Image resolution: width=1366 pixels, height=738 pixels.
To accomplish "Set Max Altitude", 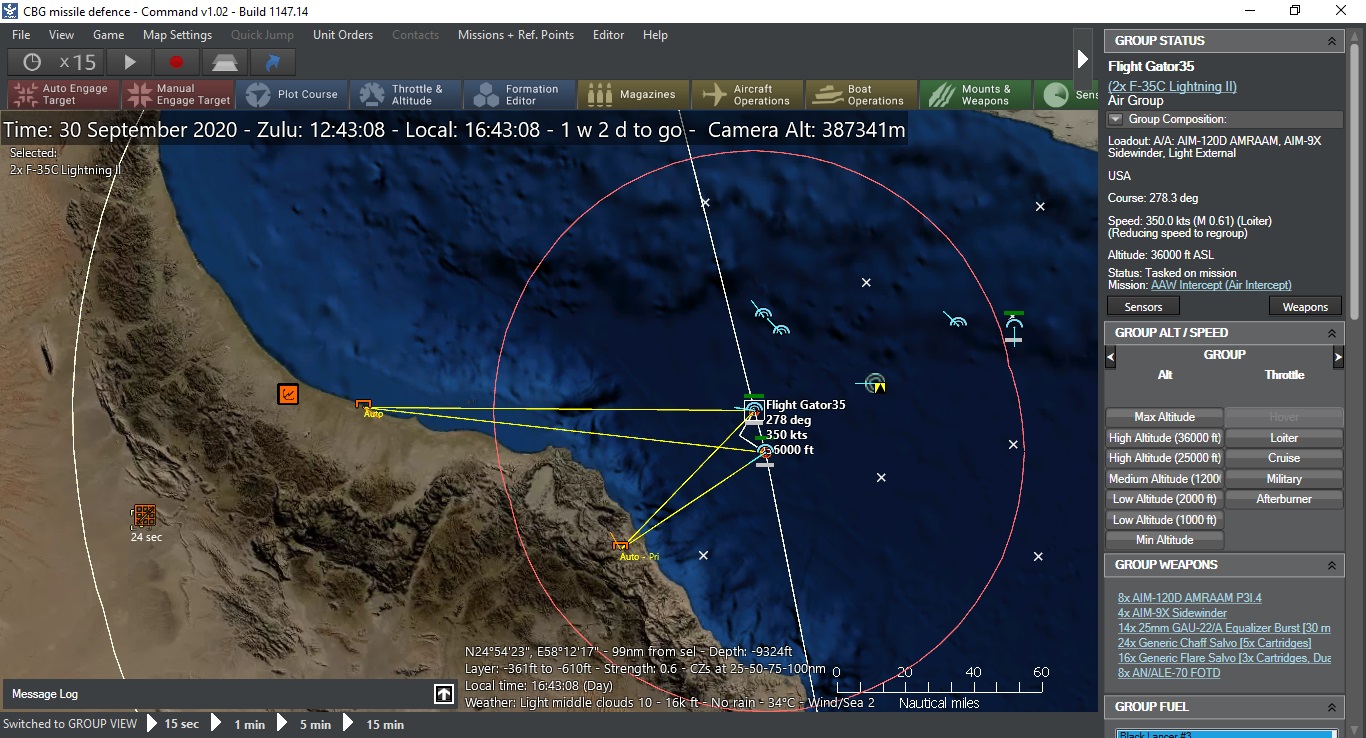I will [x=1165, y=417].
